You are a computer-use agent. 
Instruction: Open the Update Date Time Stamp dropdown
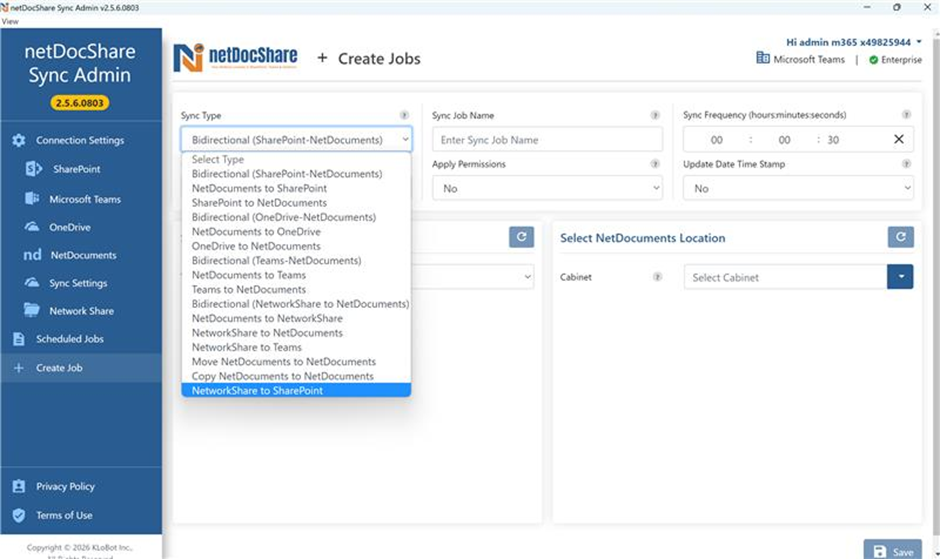[x=798, y=188]
